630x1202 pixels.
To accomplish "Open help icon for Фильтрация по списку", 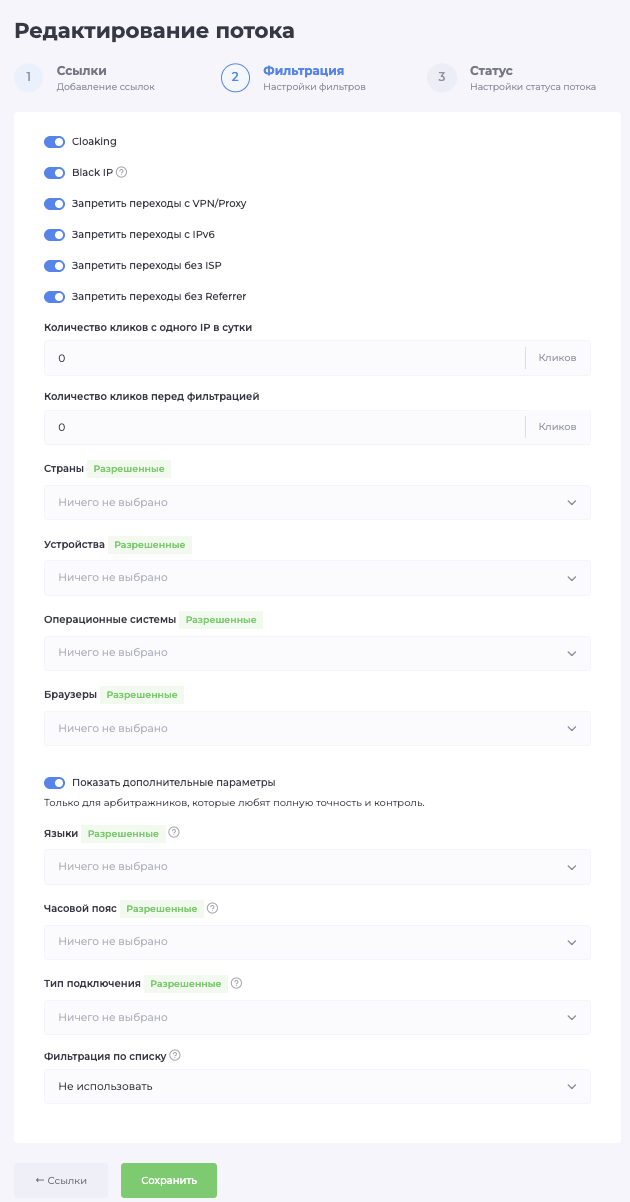I will [172, 1054].
